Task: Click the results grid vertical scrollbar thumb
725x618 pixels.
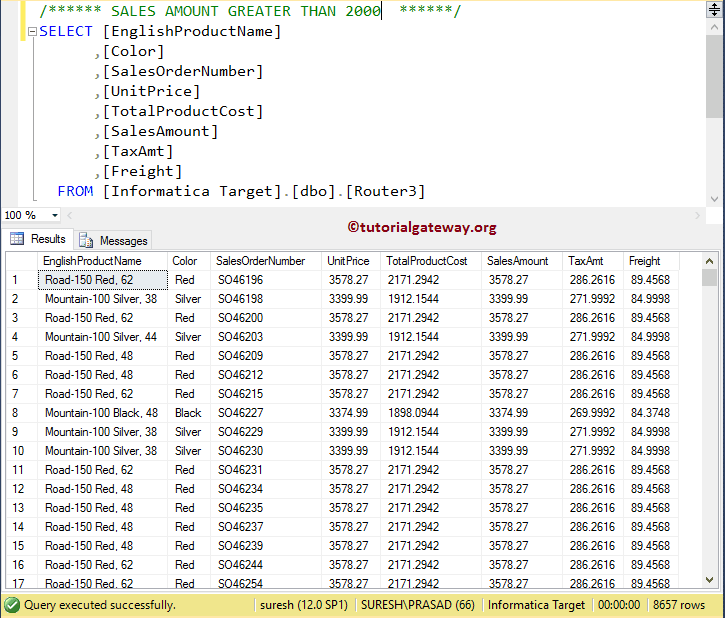Action: [x=709, y=277]
